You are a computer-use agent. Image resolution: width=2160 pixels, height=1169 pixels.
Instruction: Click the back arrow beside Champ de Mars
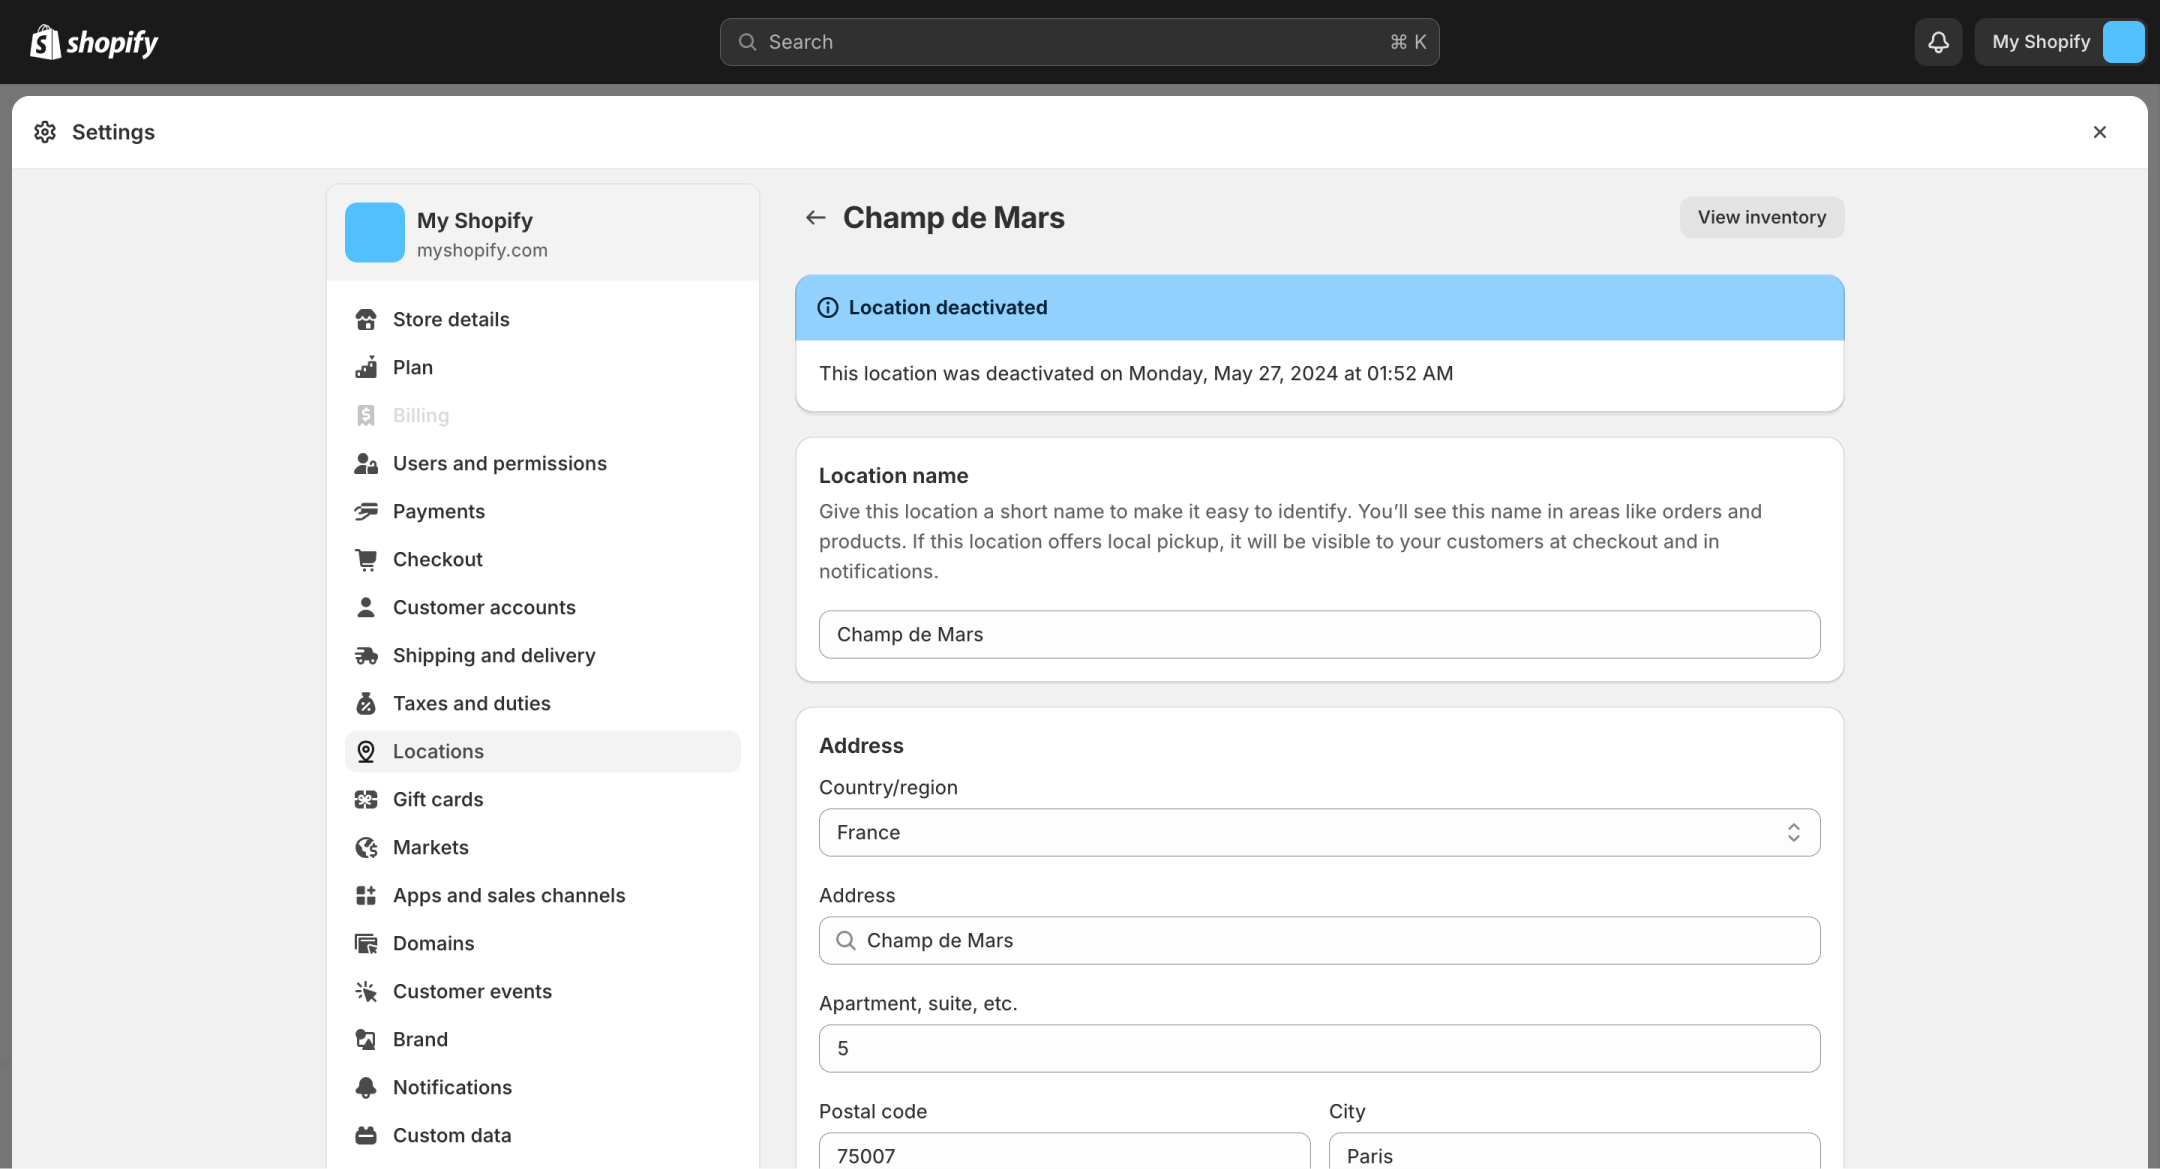[x=815, y=218]
